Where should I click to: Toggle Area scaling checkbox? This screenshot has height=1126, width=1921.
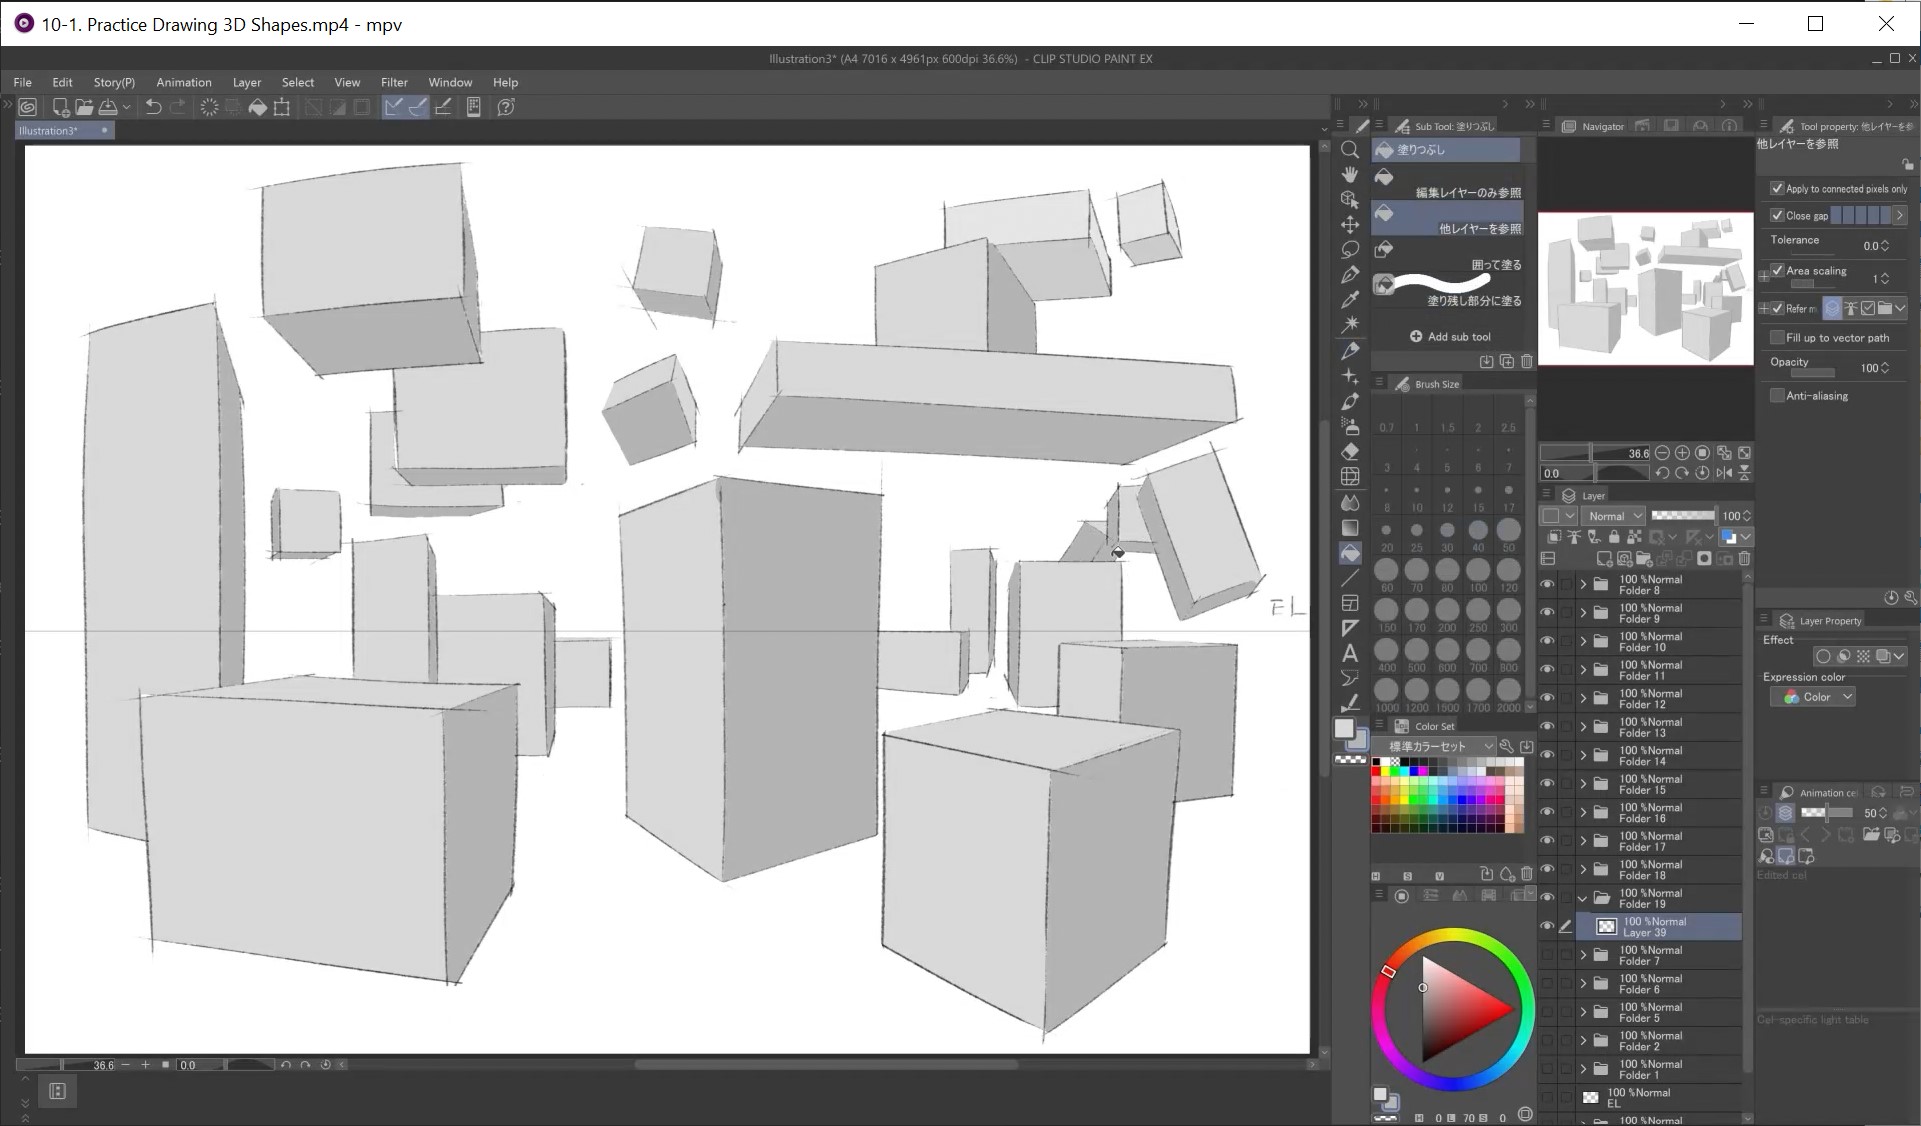(1777, 270)
